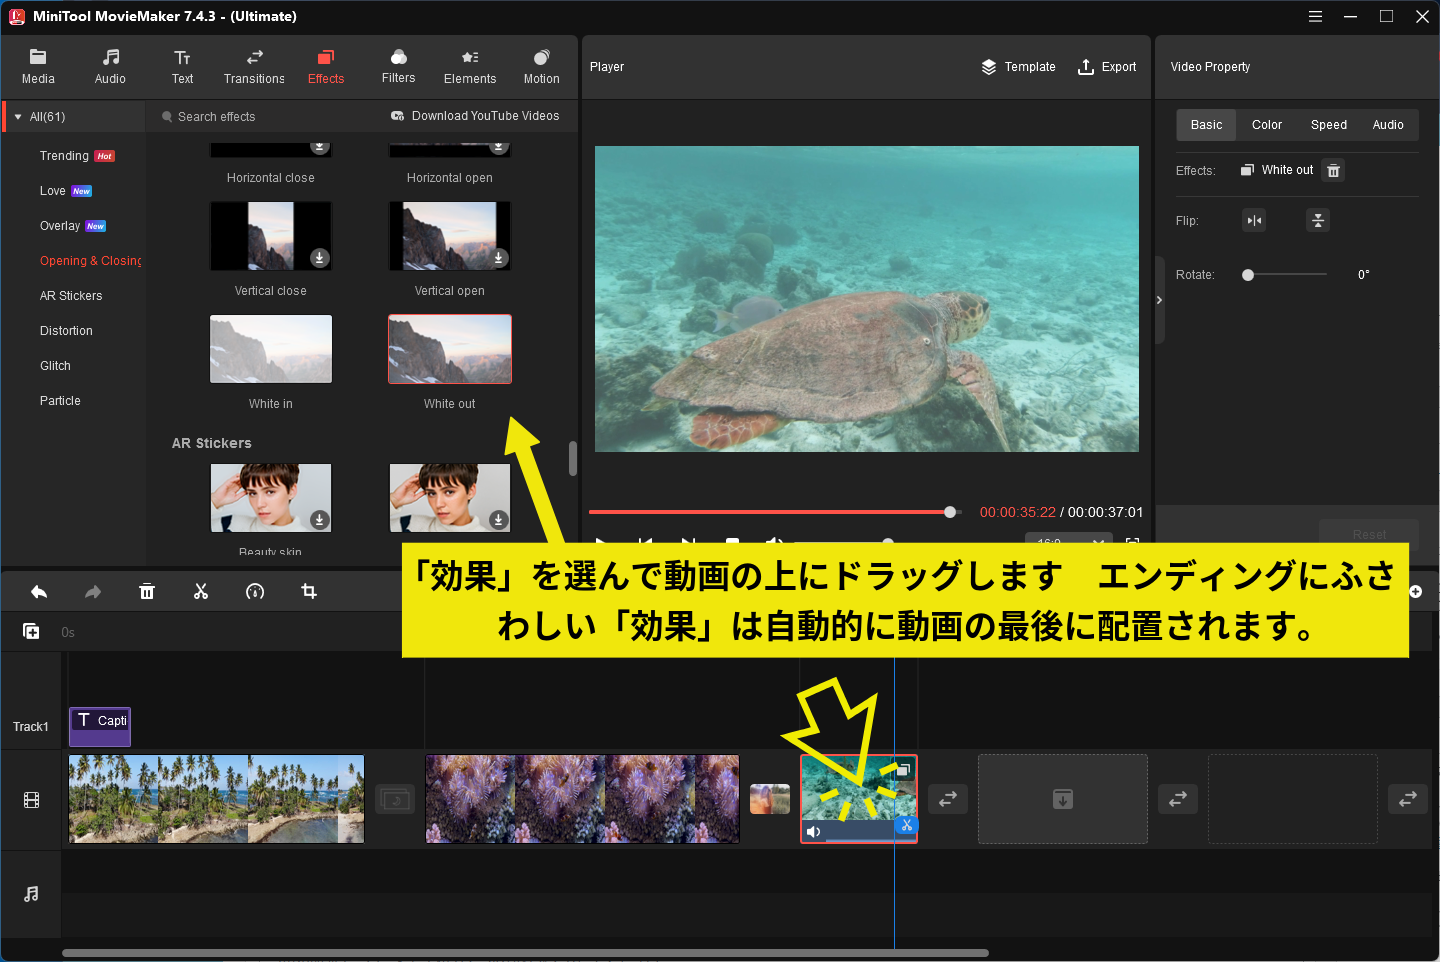
Task: Click the video track film icon
Action: 31,800
